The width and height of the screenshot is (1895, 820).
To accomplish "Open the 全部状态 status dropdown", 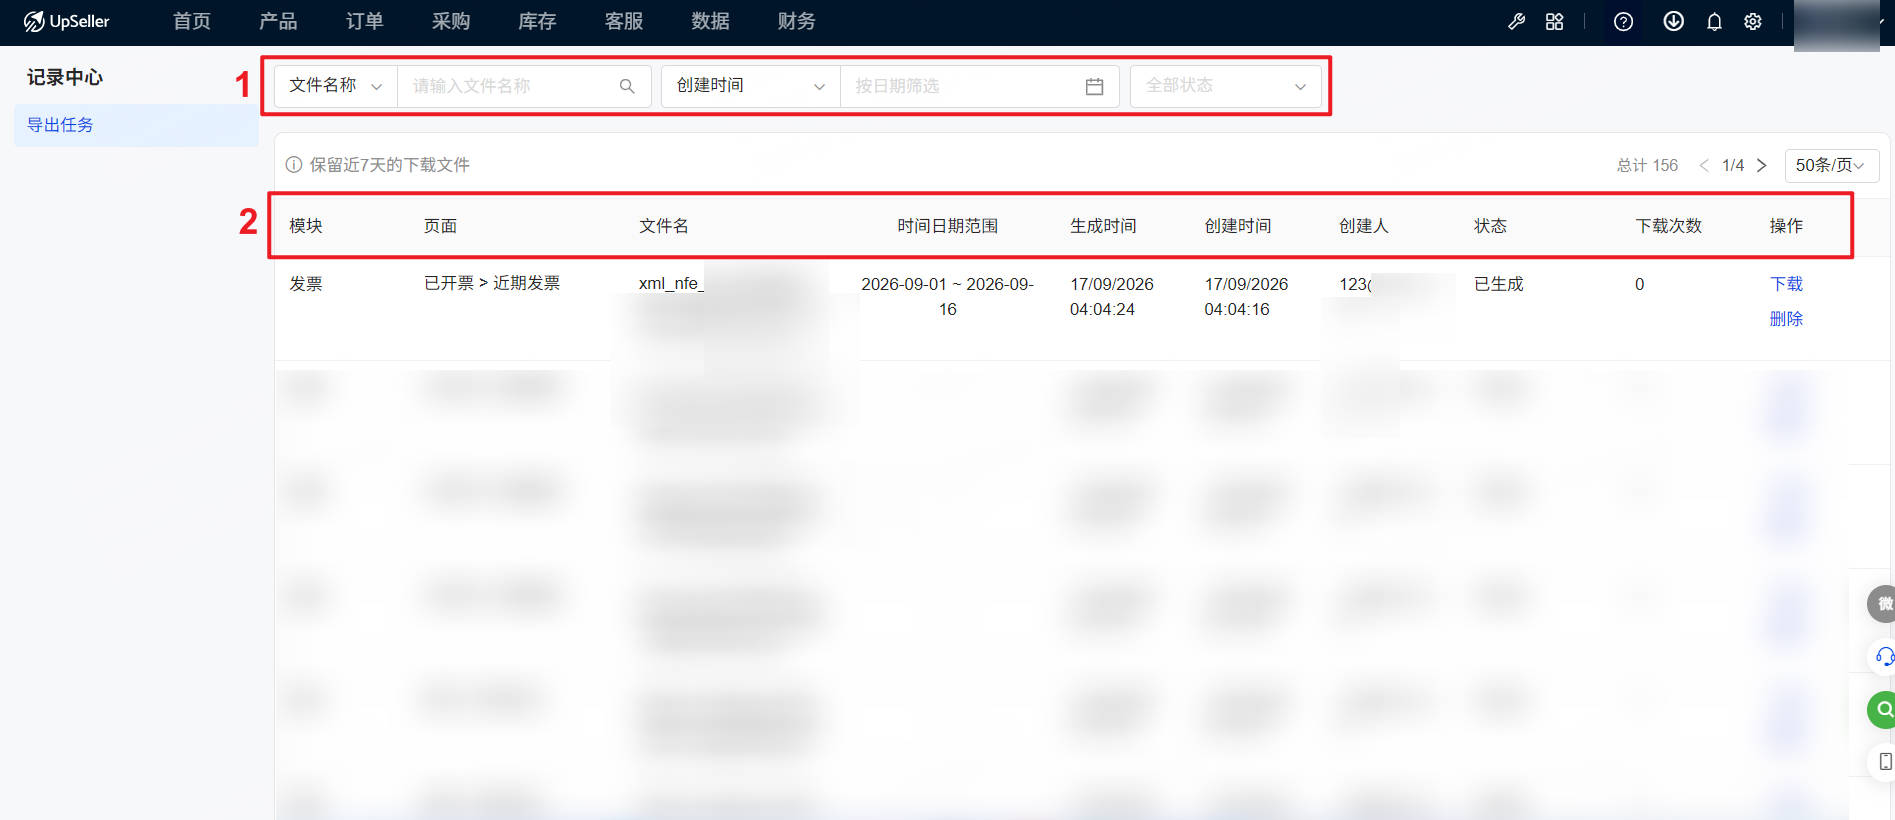I will 1225,86.
